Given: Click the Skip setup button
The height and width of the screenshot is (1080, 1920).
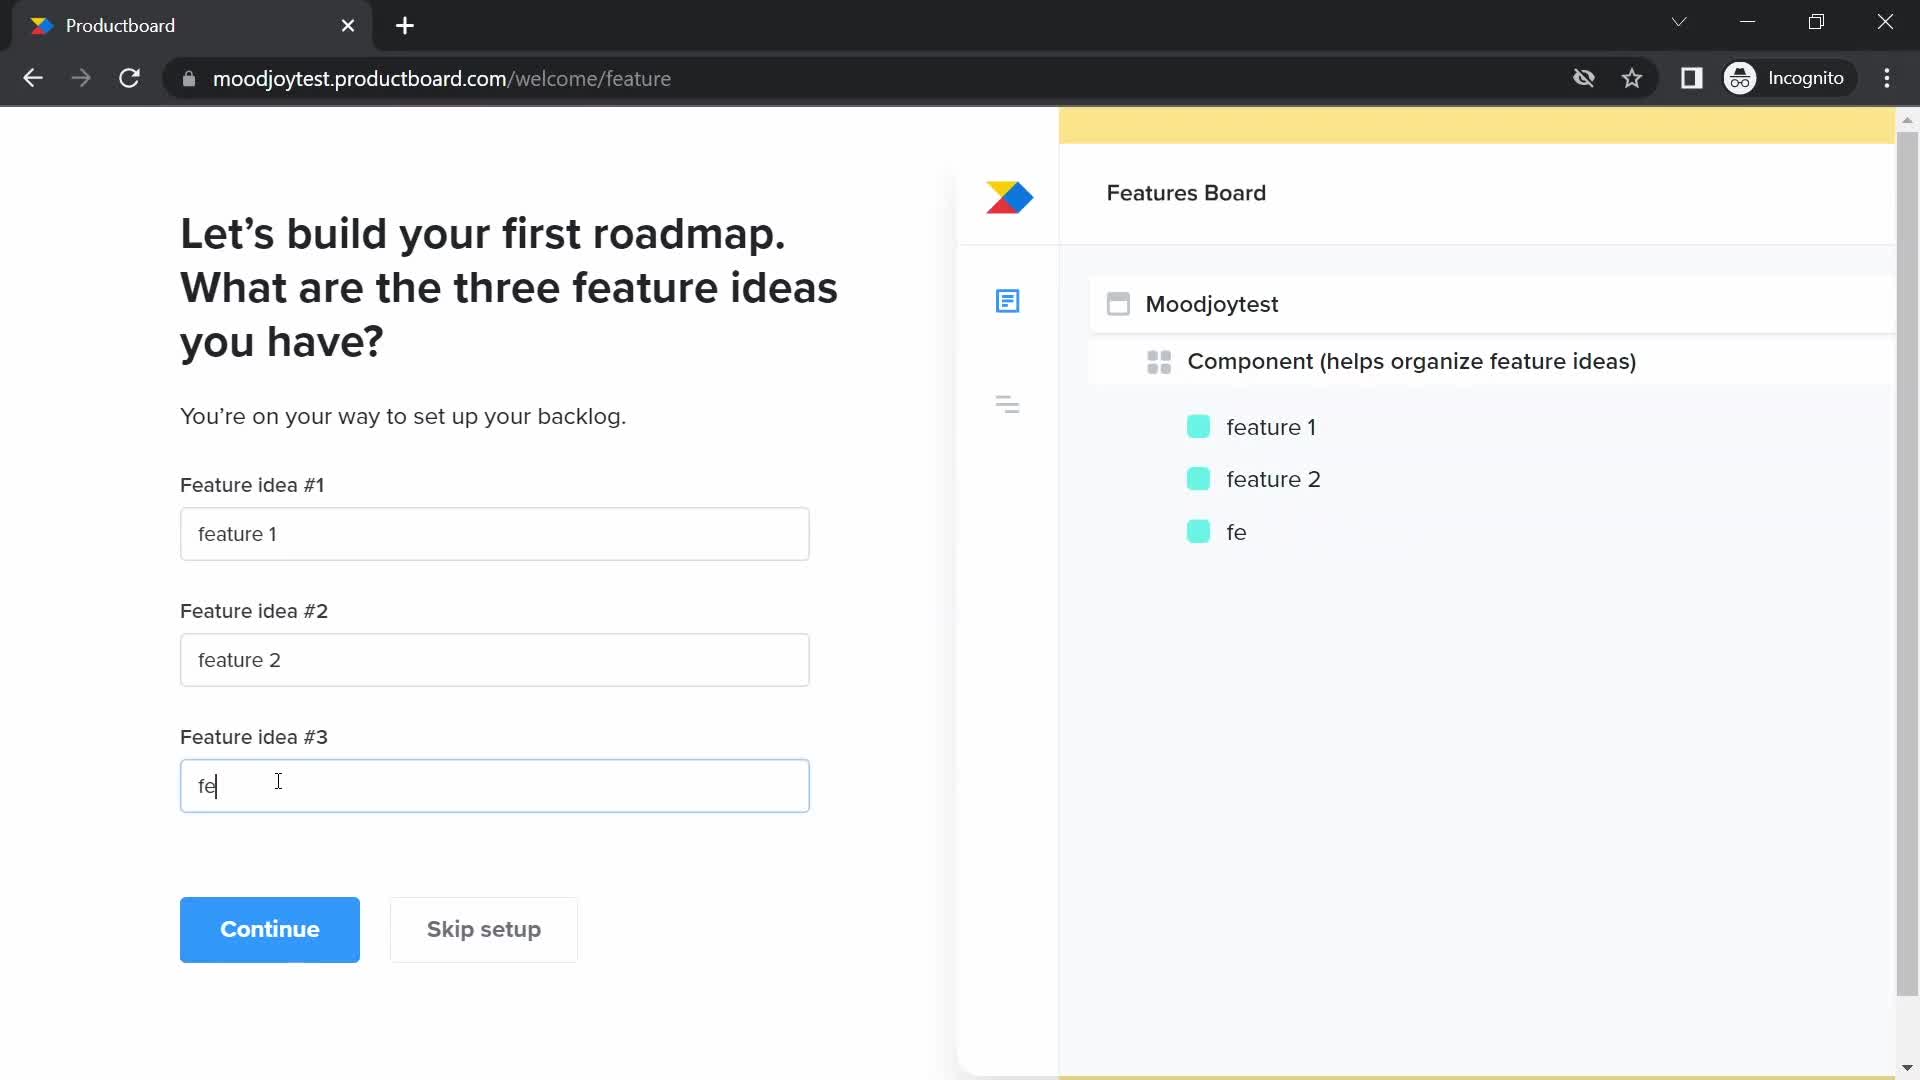Looking at the screenshot, I should coord(484,930).
